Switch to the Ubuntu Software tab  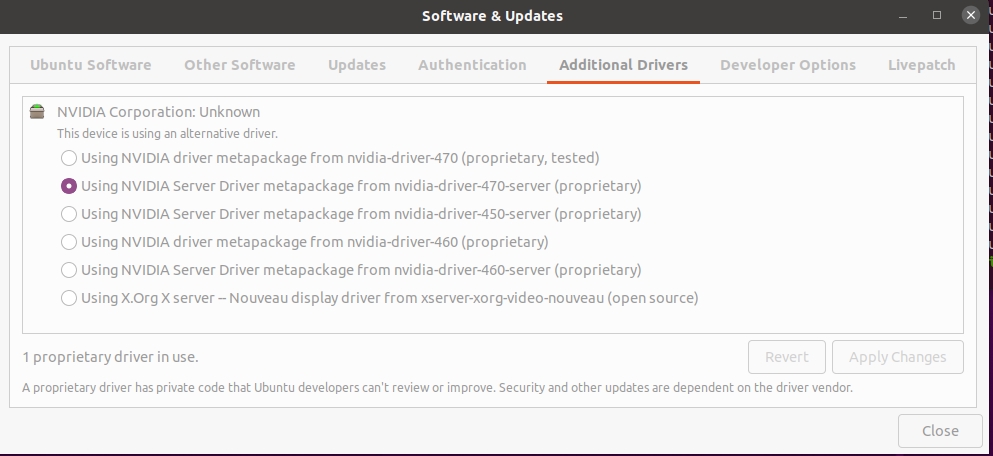pyautogui.click(x=91, y=65)
